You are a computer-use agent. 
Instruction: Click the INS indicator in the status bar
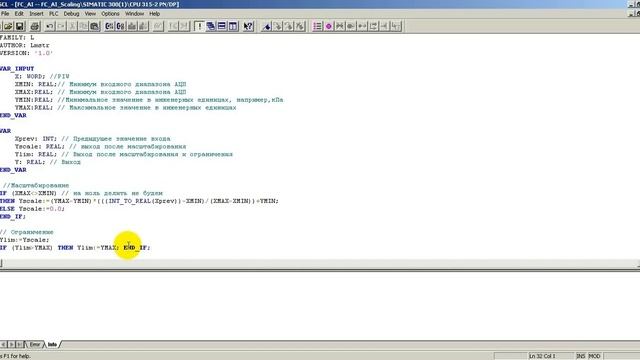pyautogui.click(x=581, y=356)
